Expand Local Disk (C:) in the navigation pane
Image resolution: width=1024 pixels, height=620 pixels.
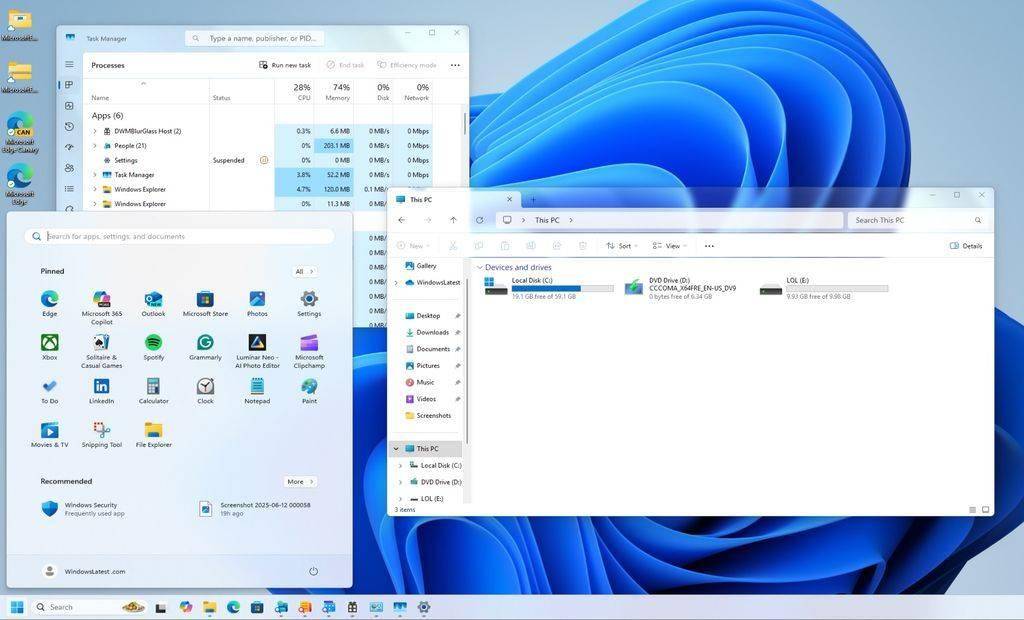(x=400, y=465)
